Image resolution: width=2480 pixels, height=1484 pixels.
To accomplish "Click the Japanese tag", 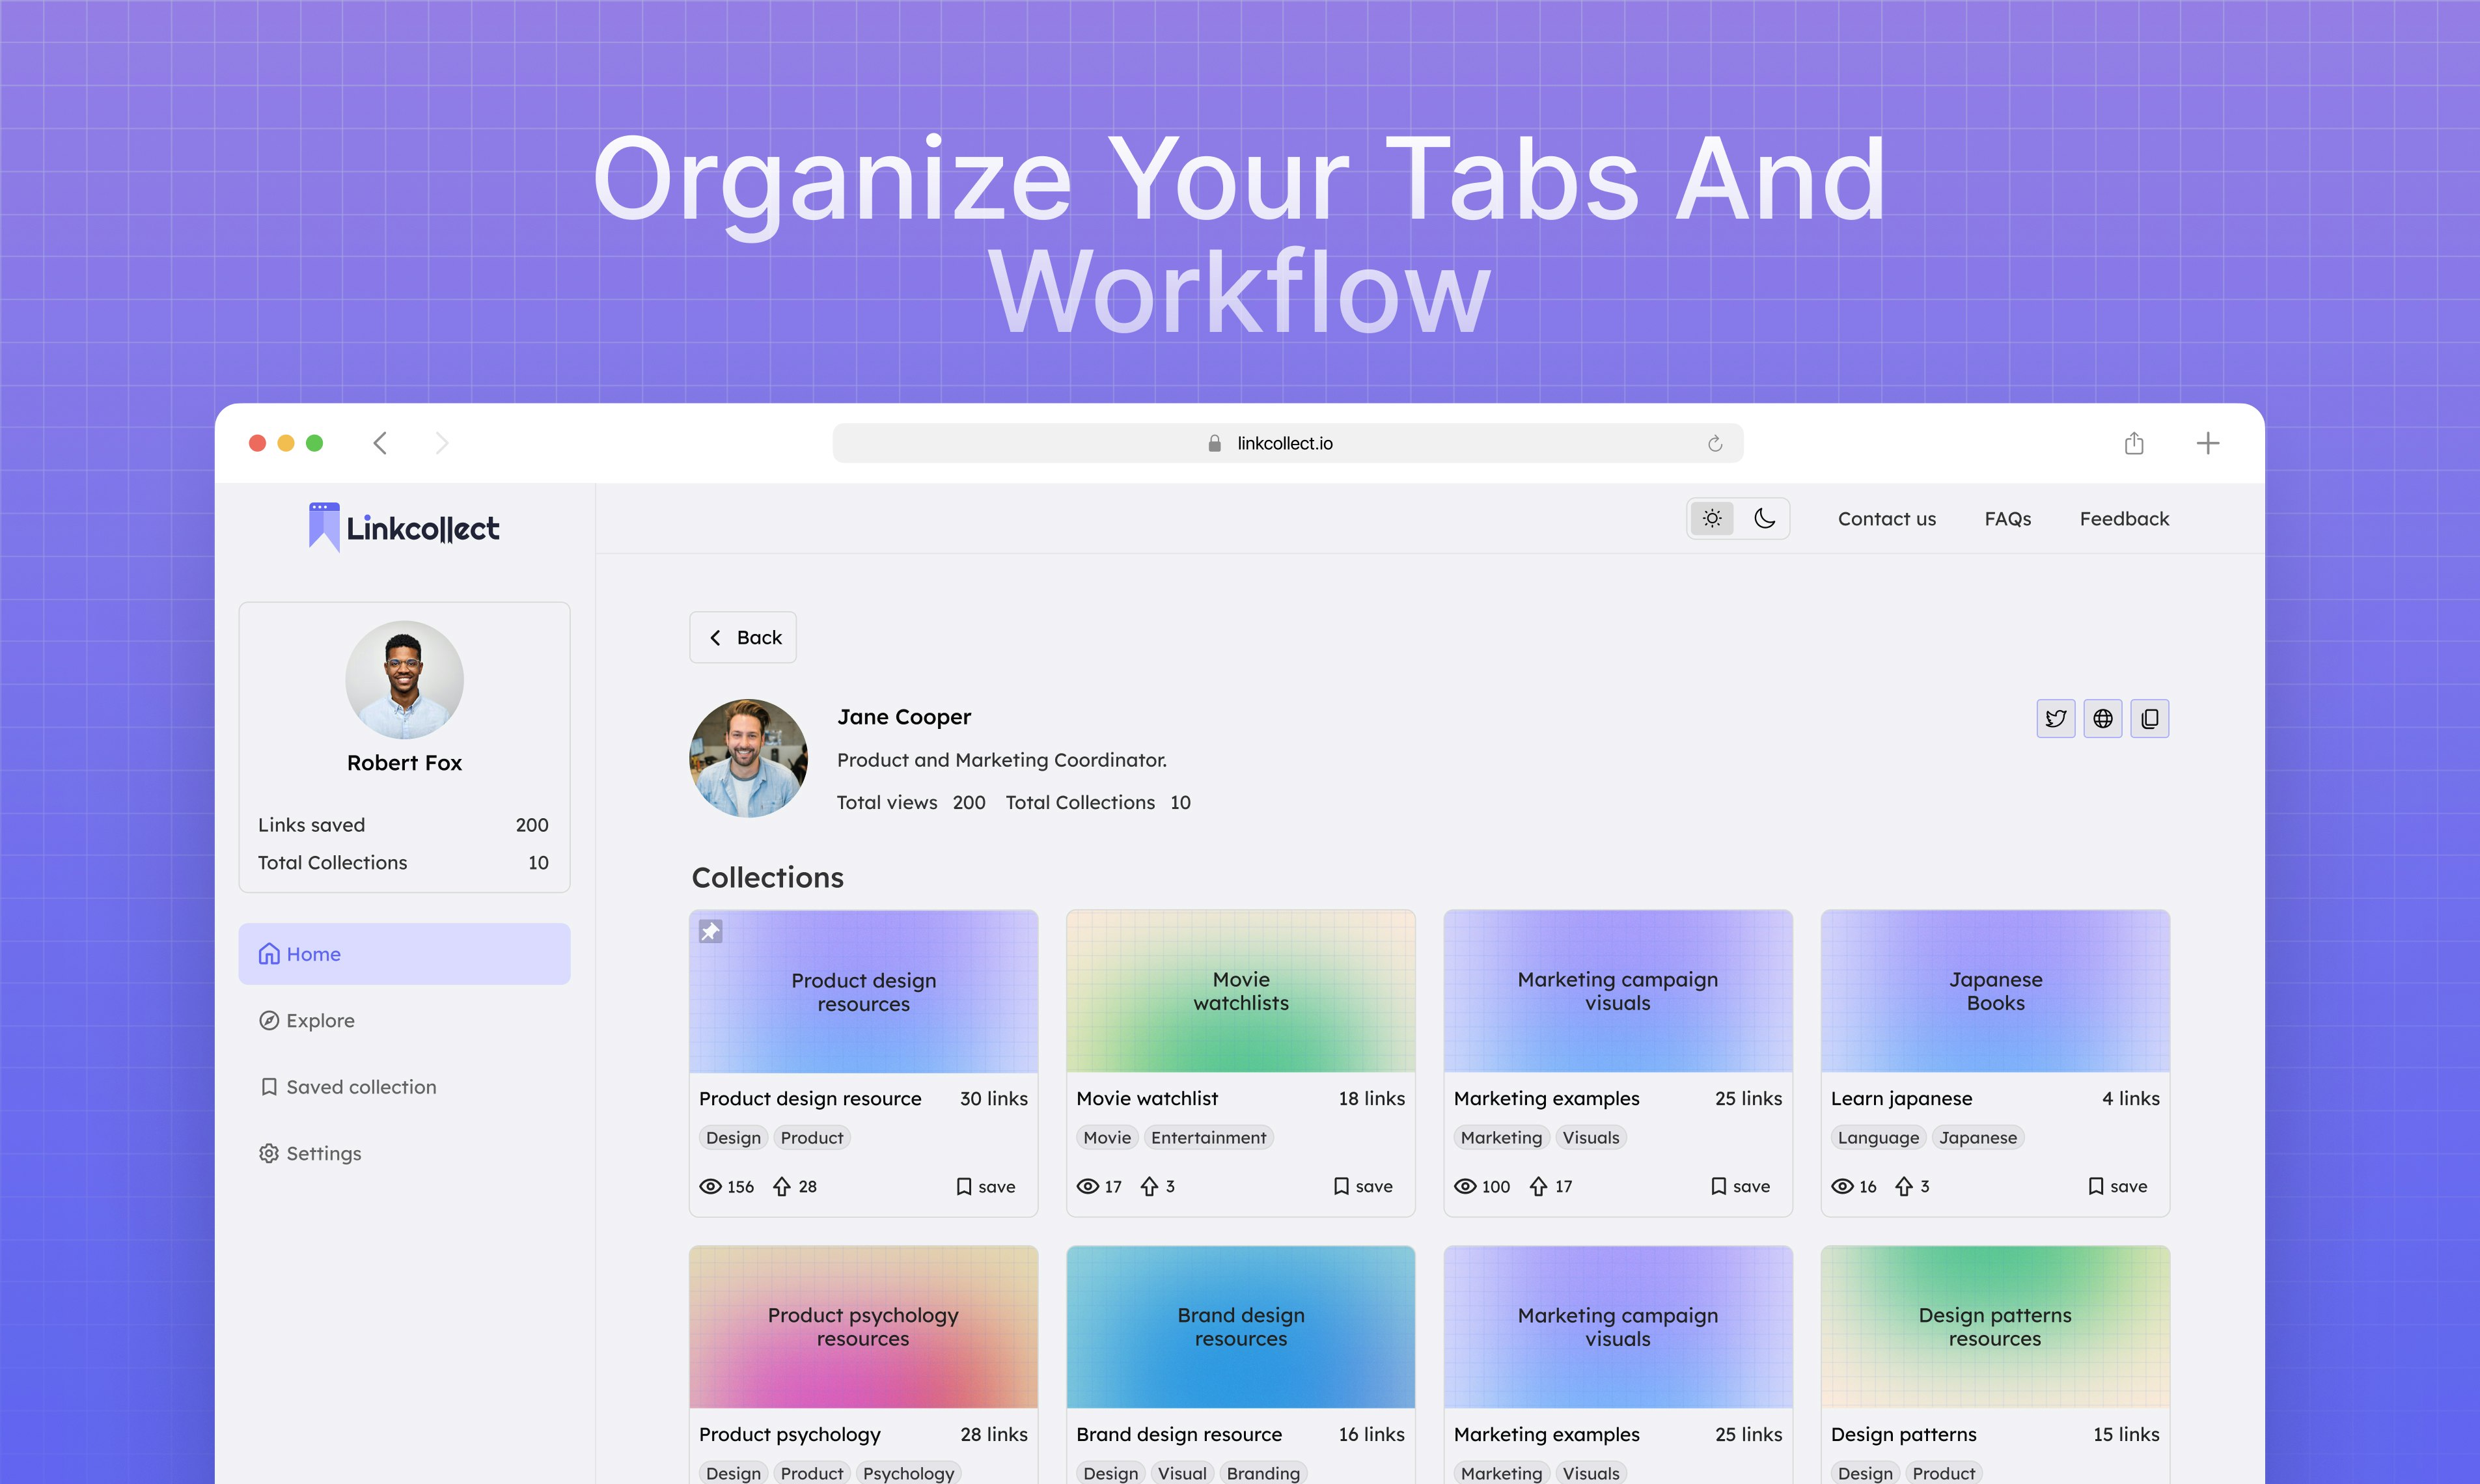I will 1978,1138.
